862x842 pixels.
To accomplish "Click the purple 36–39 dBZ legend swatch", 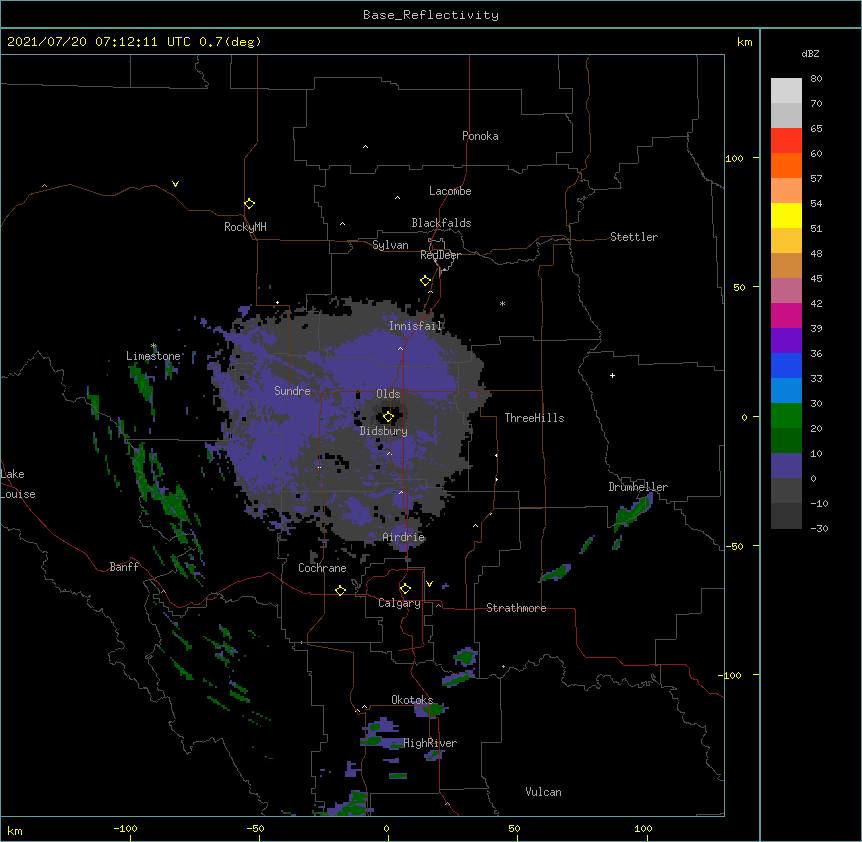I will click(786, 341).
